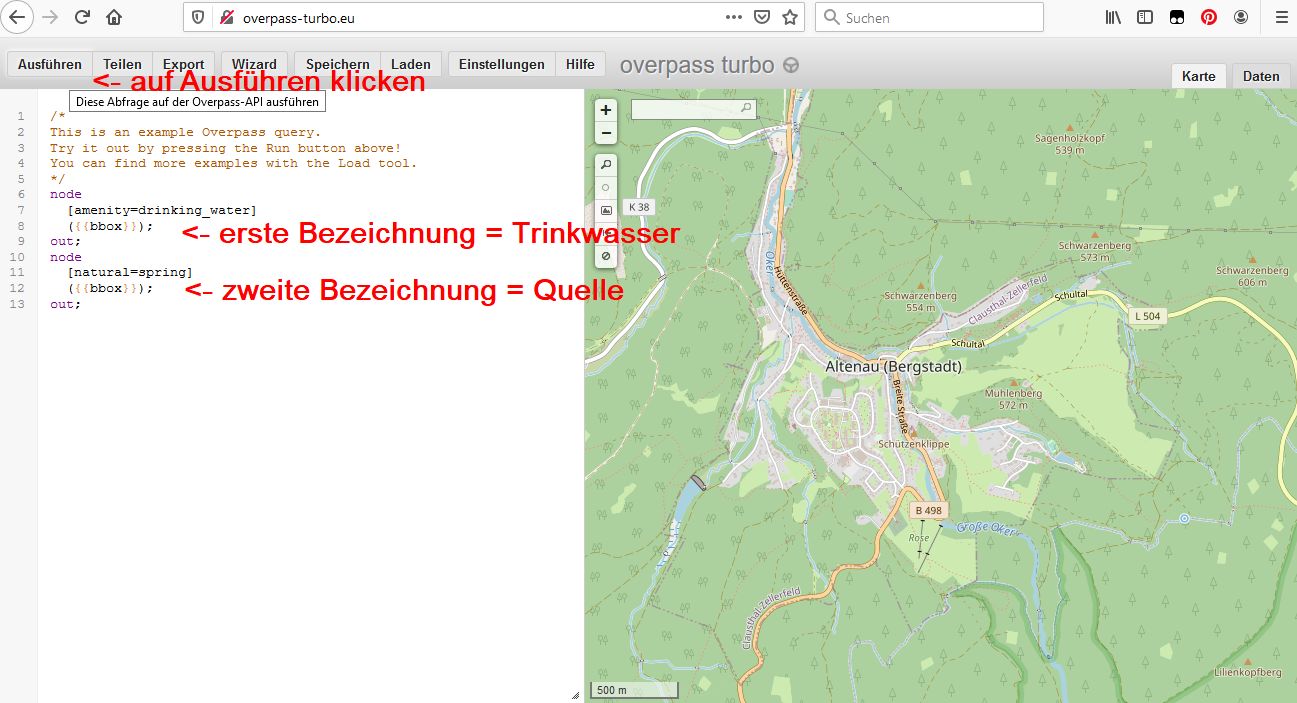Open the Teilen share dialog
The image size is (1297, 703).
coord(123,64)
